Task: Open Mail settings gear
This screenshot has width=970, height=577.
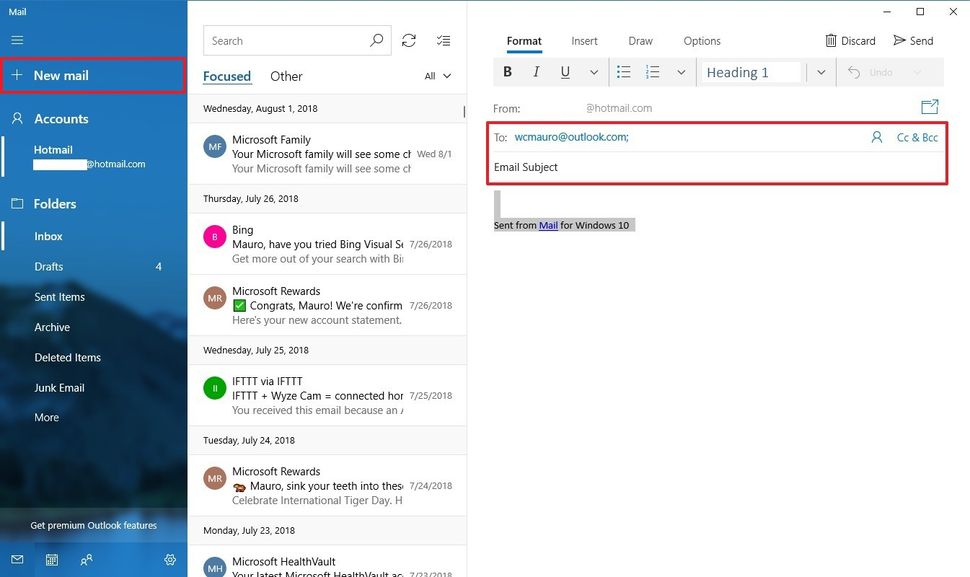Action: pyautogui.click(x=170, y=560)
